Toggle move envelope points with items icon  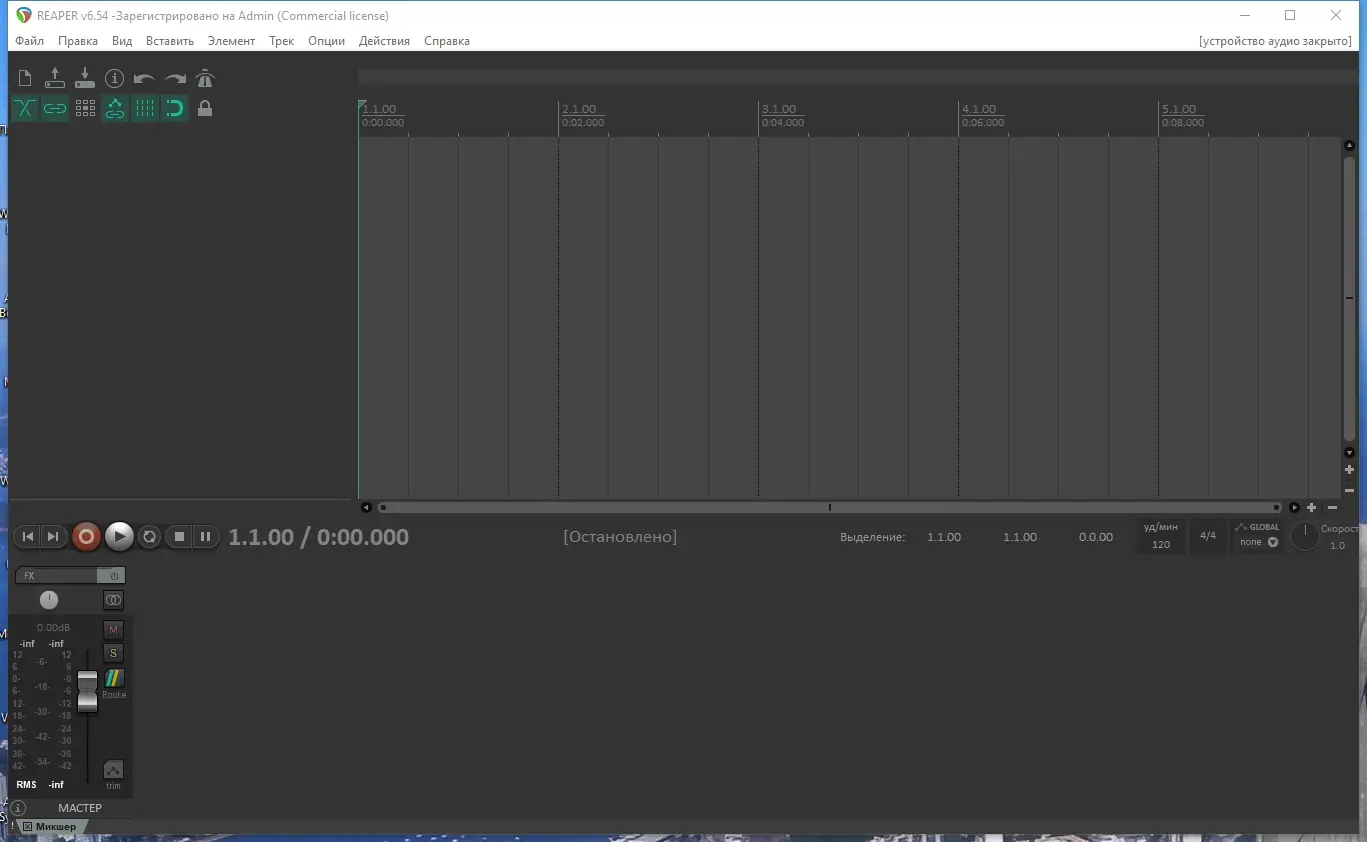point(115,108)
